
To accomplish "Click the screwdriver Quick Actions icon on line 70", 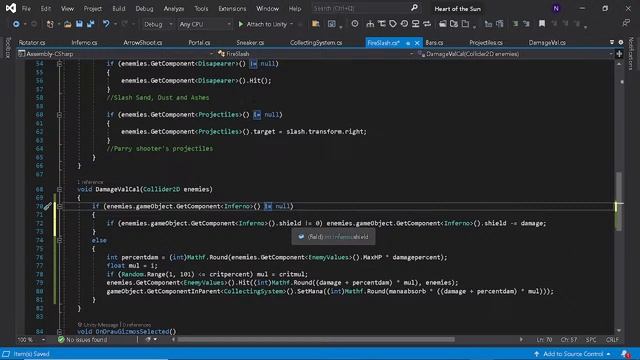I will 48,207.
